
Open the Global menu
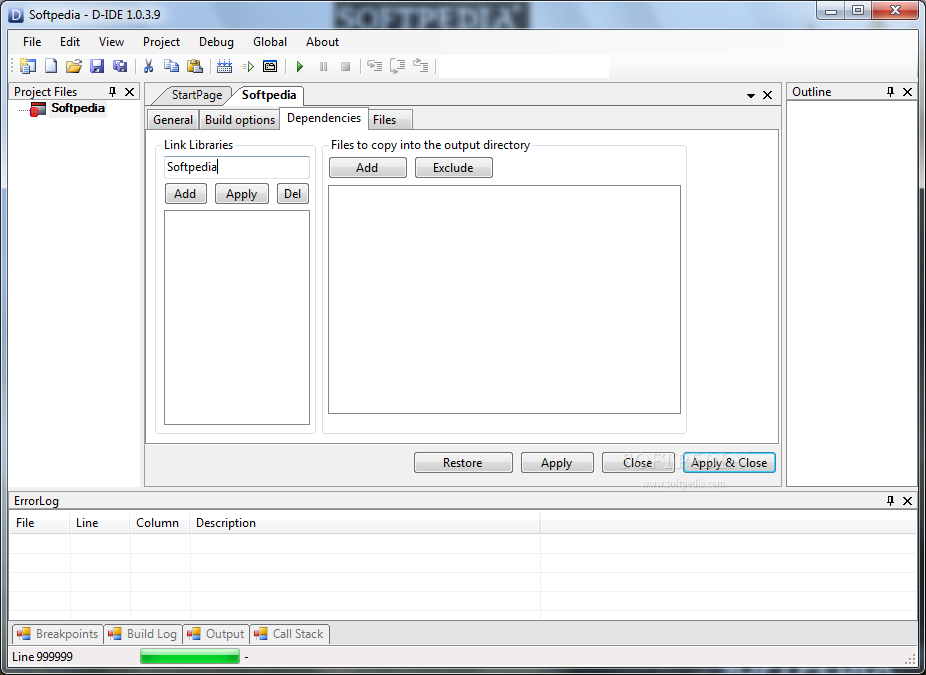270,42
